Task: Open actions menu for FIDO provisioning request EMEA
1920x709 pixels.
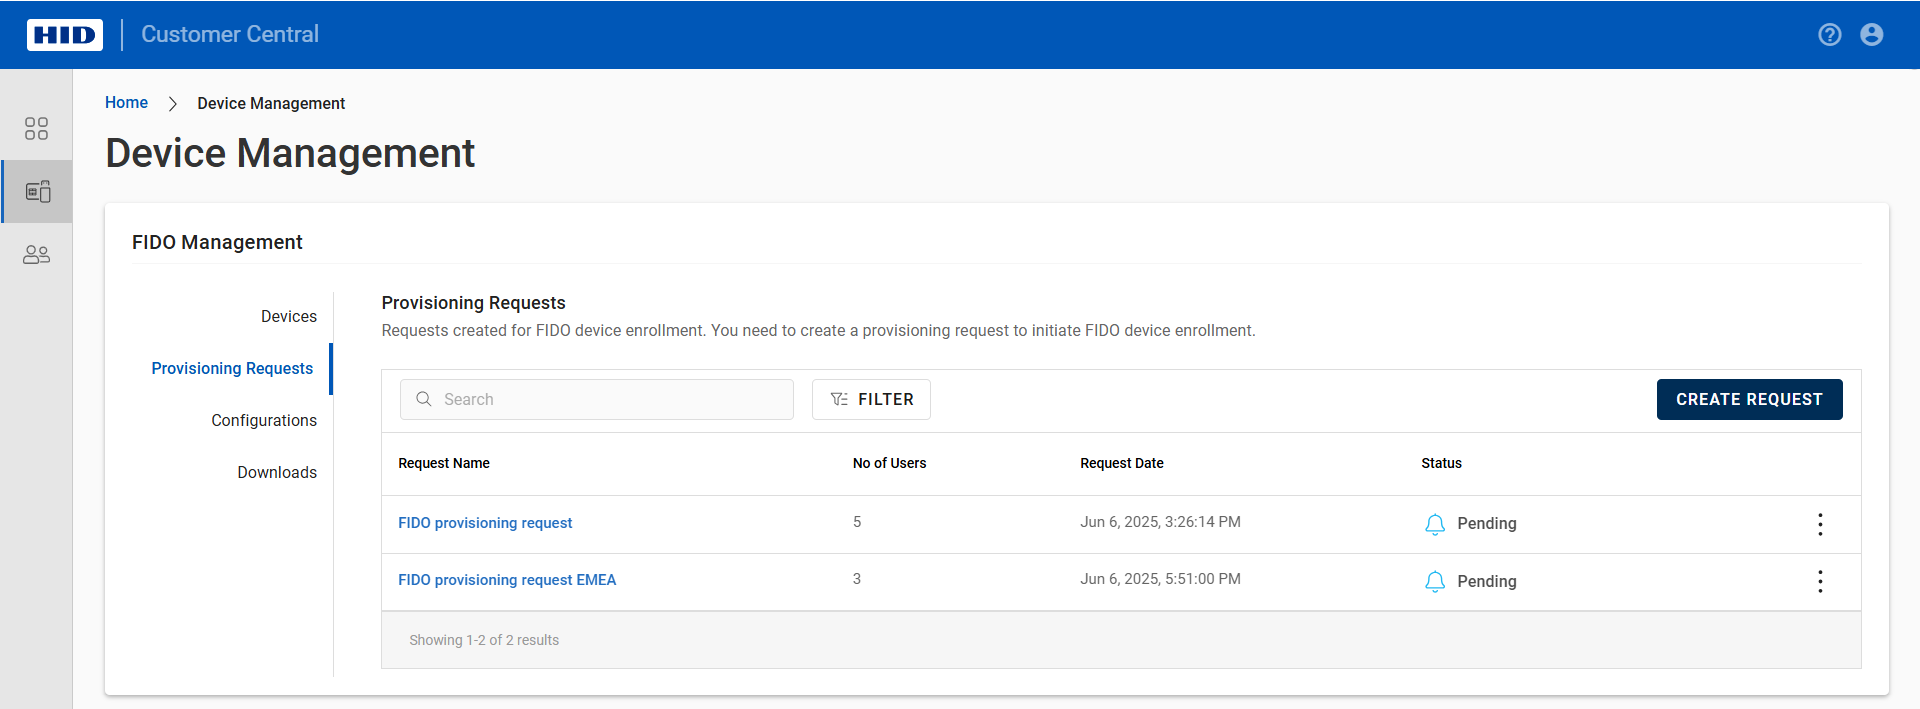Action: (1819, 582)
